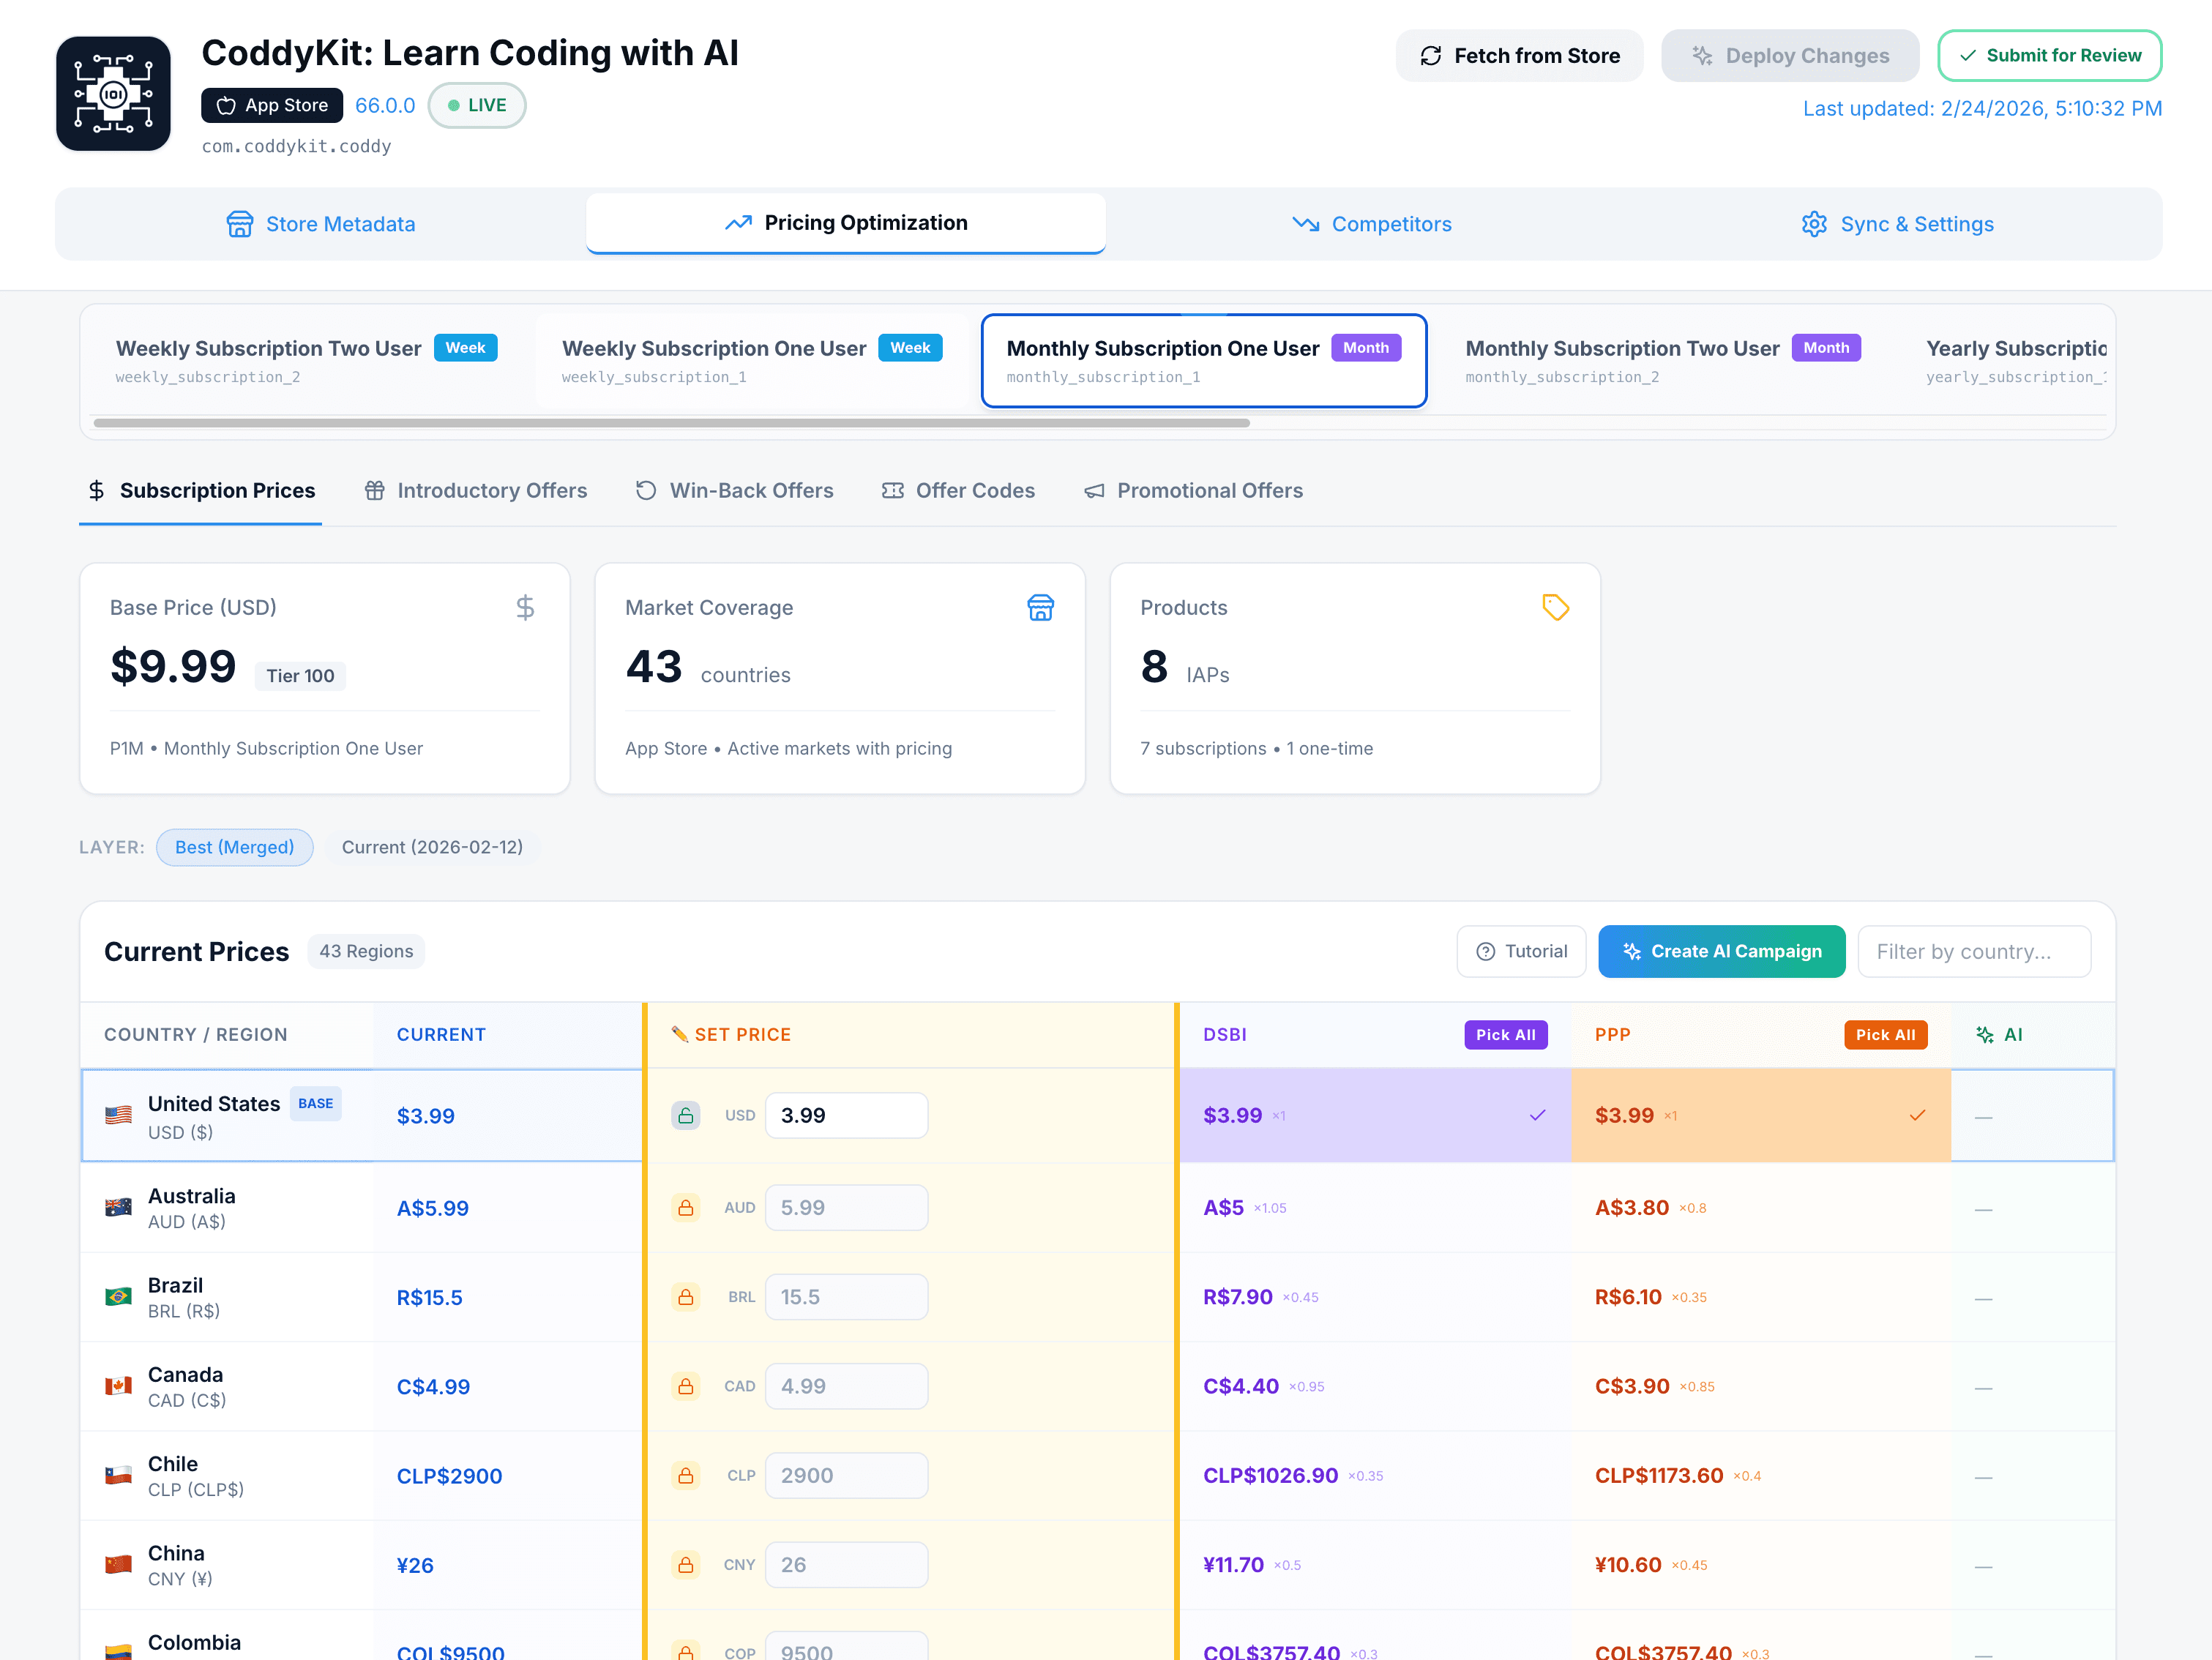The width and height of the screenshot is (2212, 1660).
Task: Click the tag icon on the Products card
Action: point(1555,607)
